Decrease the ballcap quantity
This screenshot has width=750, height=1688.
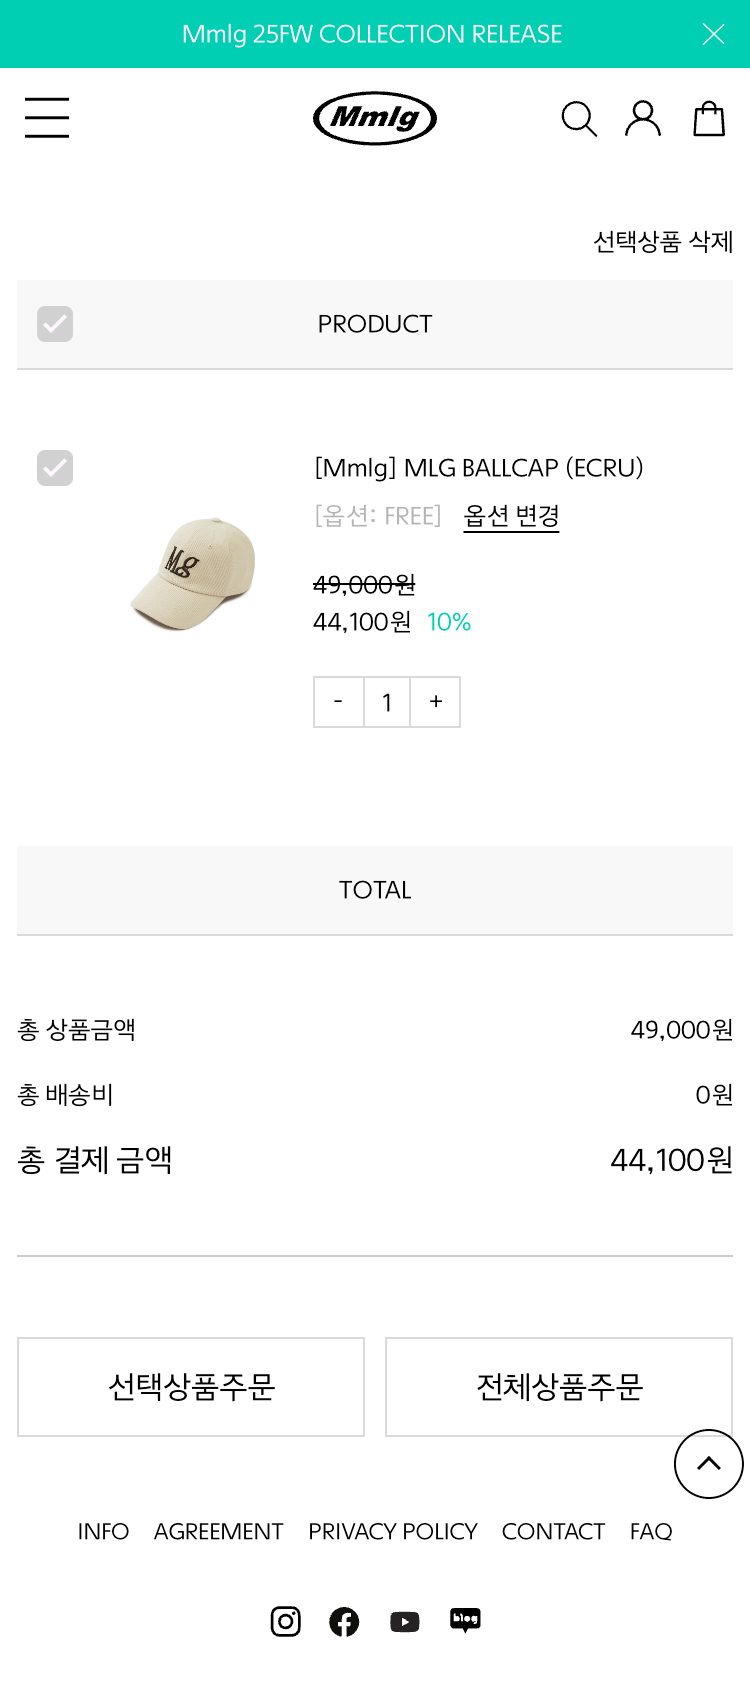[338, 702]
